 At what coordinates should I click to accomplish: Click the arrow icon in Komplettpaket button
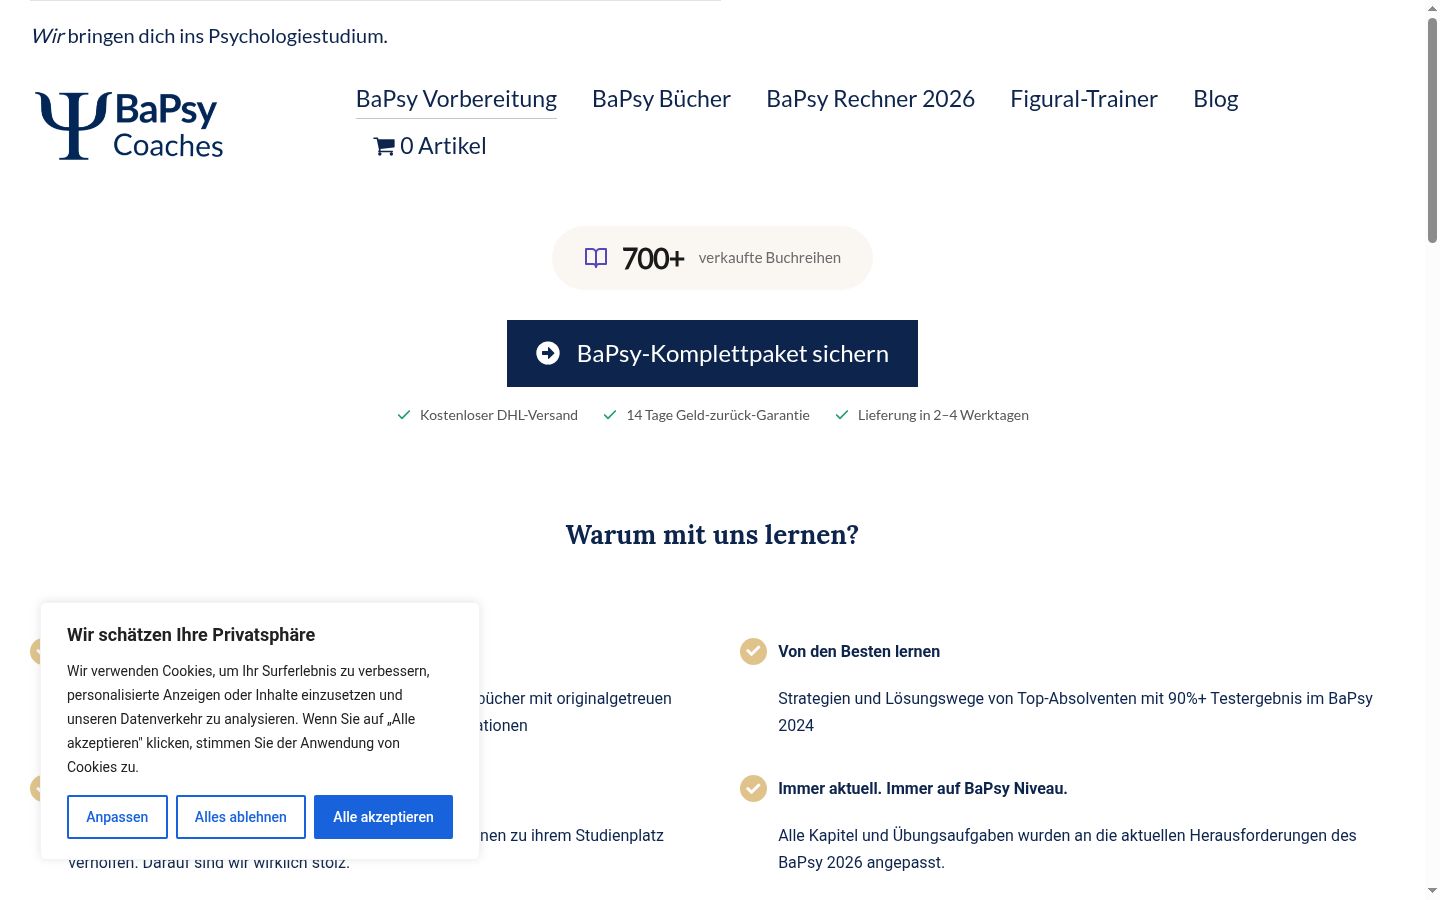tap(548, 353)
